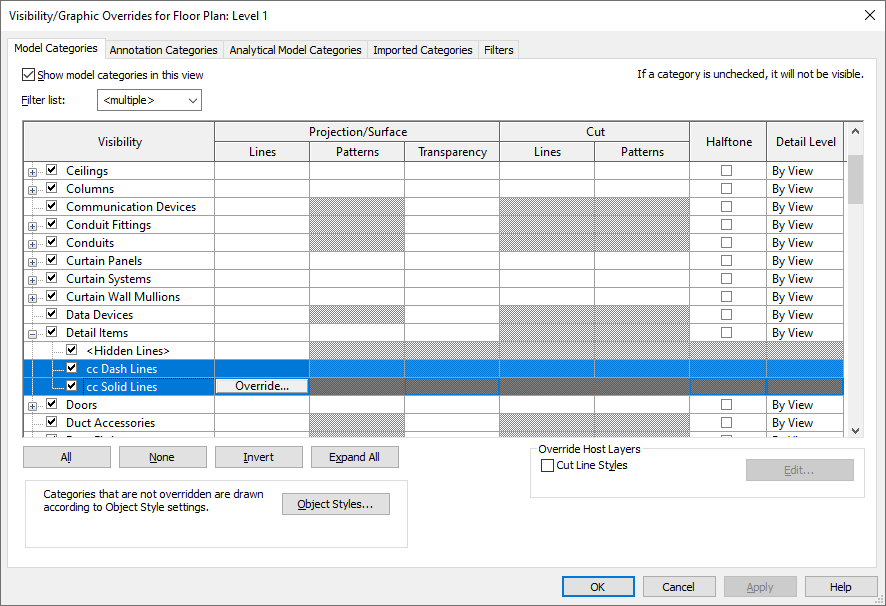Select the Model Categories tab
Image resolution: width=886 pixels, height=606 pixels.
pos(56,48)
